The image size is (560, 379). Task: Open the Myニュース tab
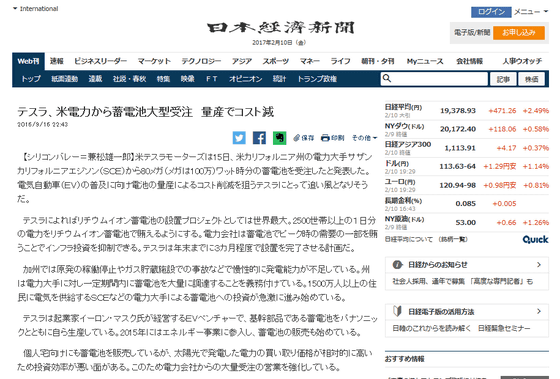(x=425, y=61)
